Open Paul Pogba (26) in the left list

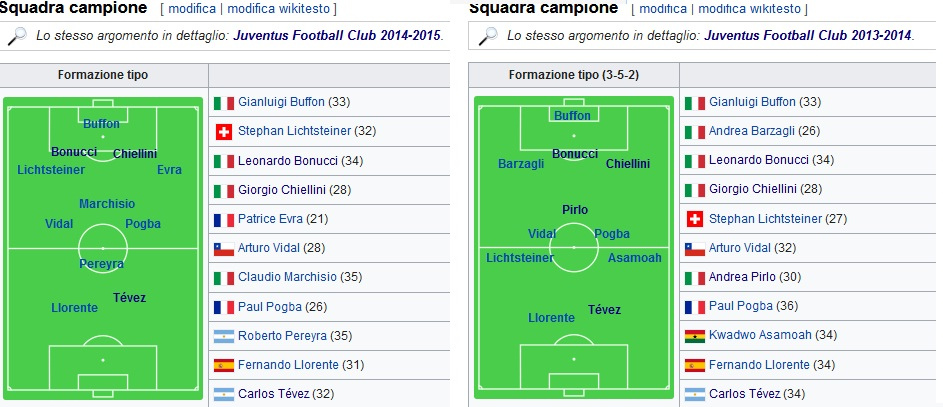pyautogui.click(x=283, y=307)
